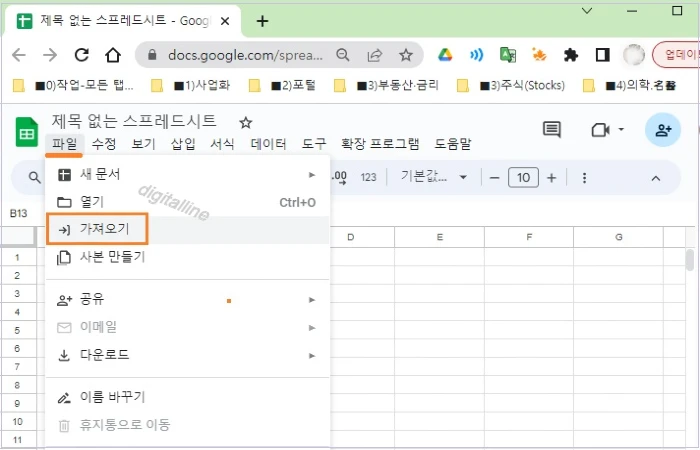This screenshot has width=700, height=450.
Task: Click the toolbar search magnifier icon
Action: [34, 177]
